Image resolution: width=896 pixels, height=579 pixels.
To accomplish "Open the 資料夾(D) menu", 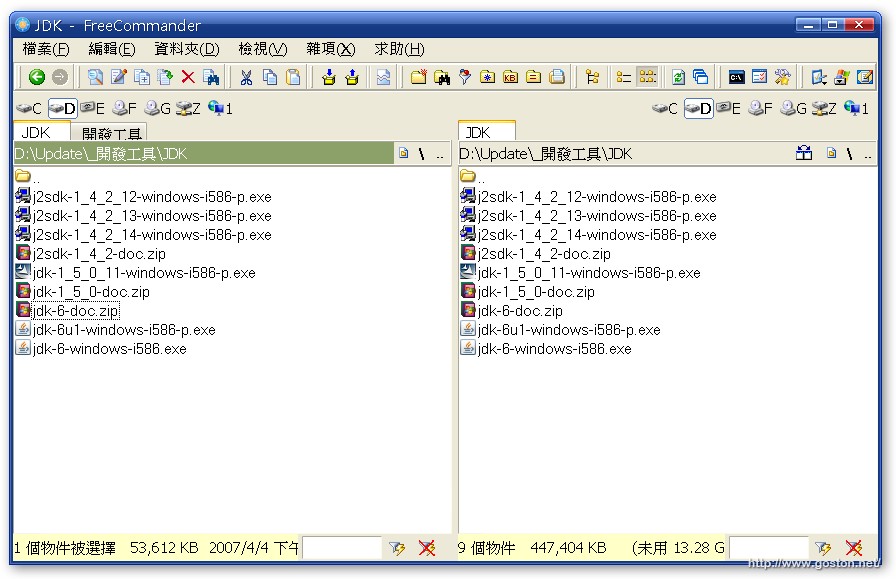I will 187,49.
